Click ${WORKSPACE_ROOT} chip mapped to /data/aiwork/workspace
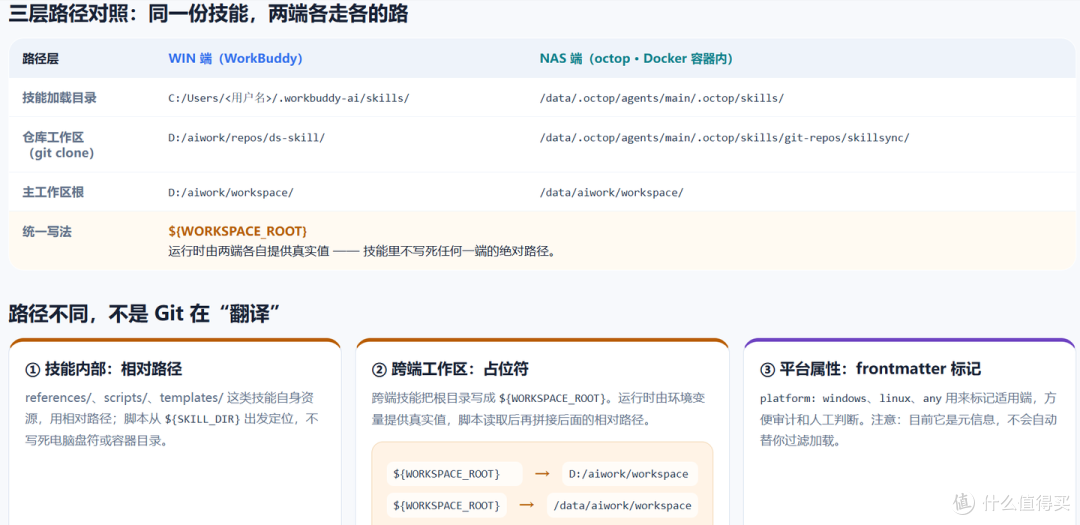This screenshot has height=525, width=1080. tap(446, 505)
